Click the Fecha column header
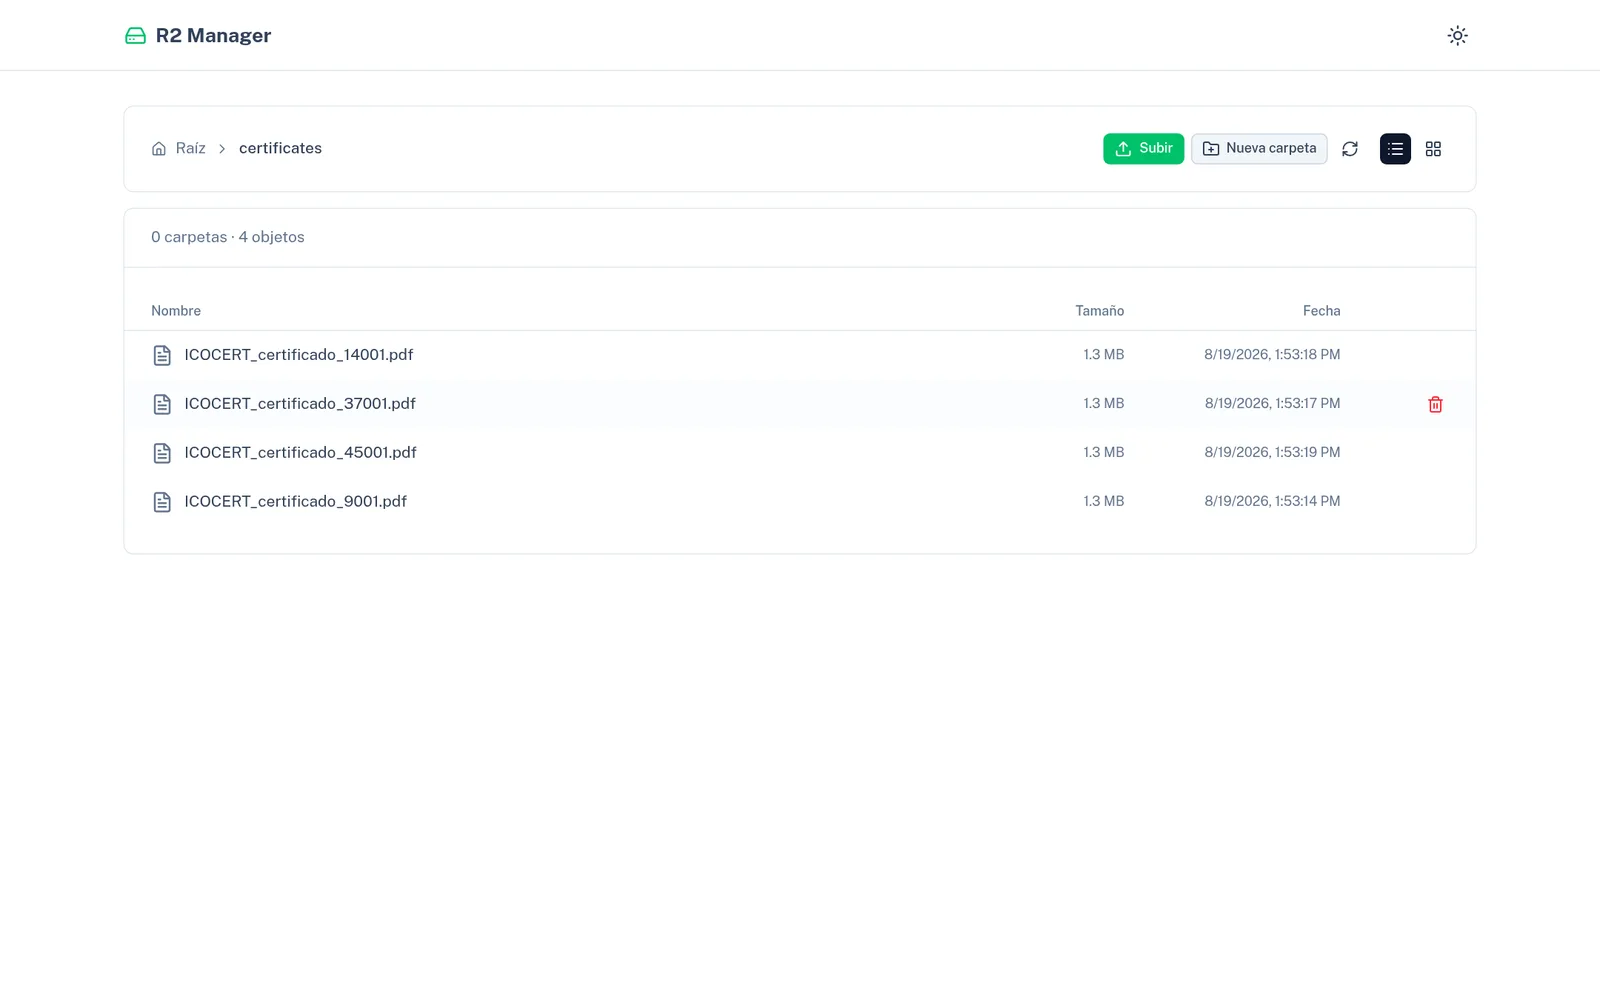This screenshot has height=1000, width=1600. coord(1321,311)
